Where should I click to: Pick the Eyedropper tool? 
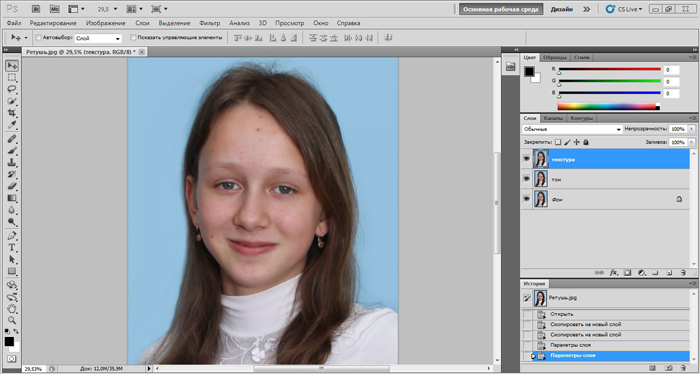[12, 125]
